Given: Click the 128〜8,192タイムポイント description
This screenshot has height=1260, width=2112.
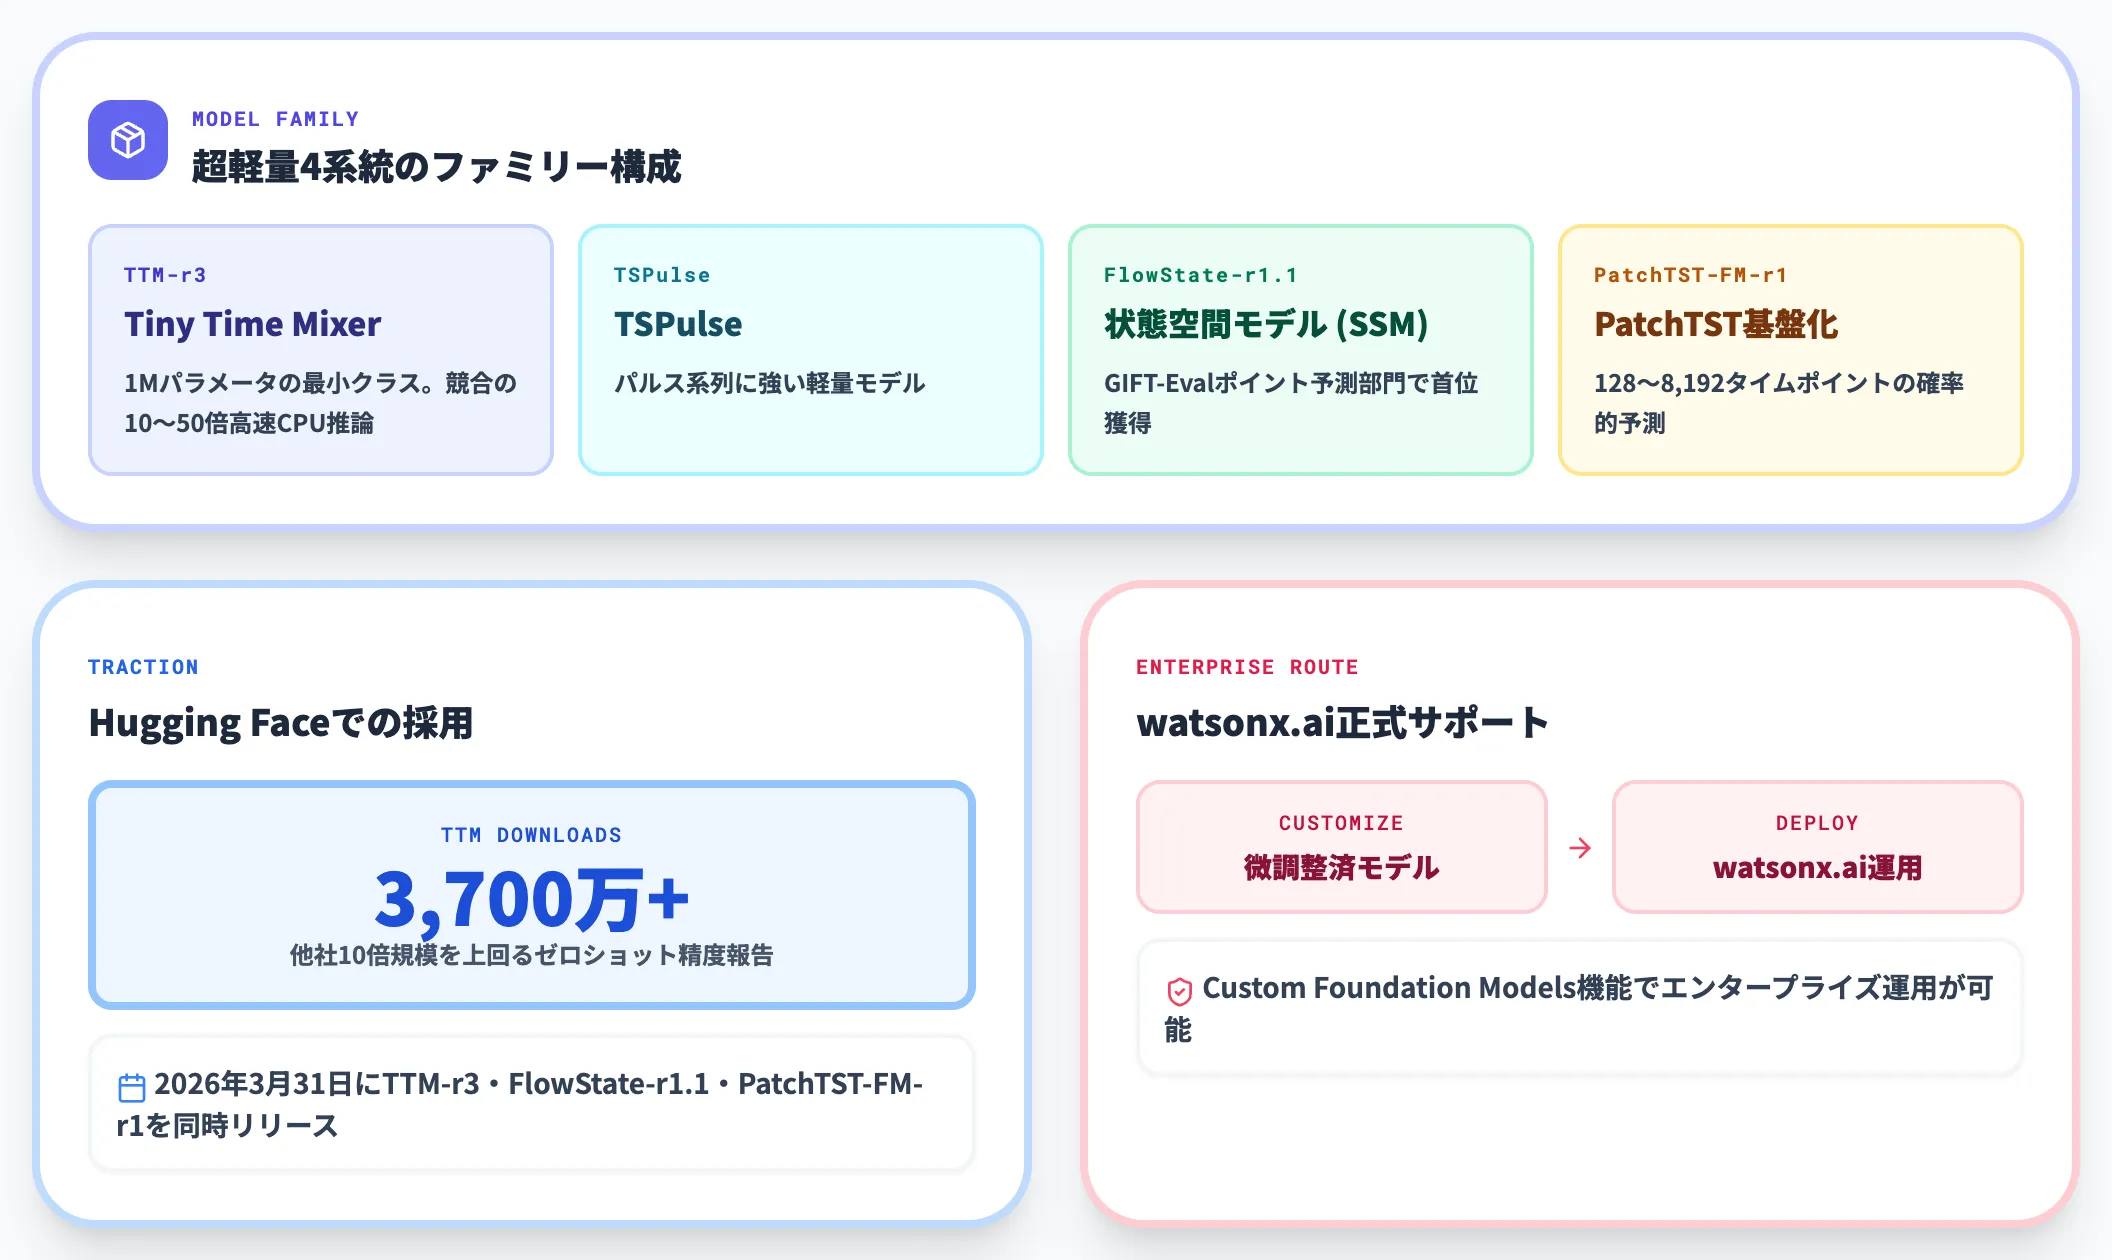Looking at the screenshot, I should point(1779,403).
